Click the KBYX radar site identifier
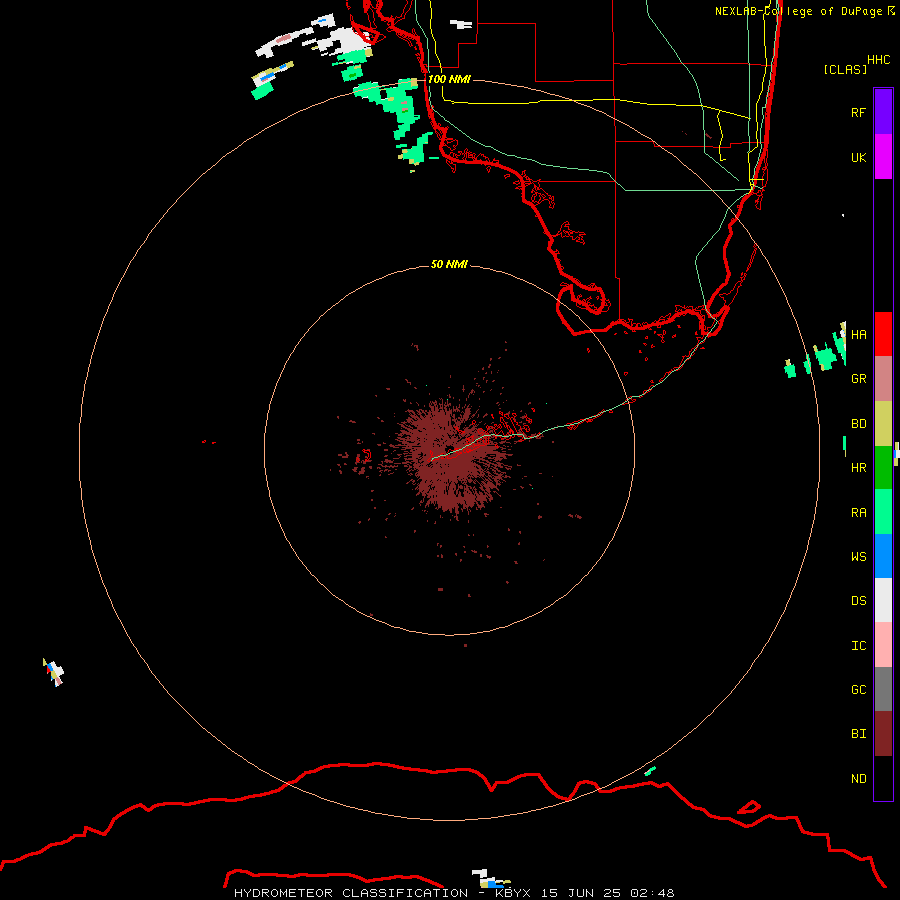Image resolution: width=900 pixels, height=900 pixels. [x=513, y=893]
